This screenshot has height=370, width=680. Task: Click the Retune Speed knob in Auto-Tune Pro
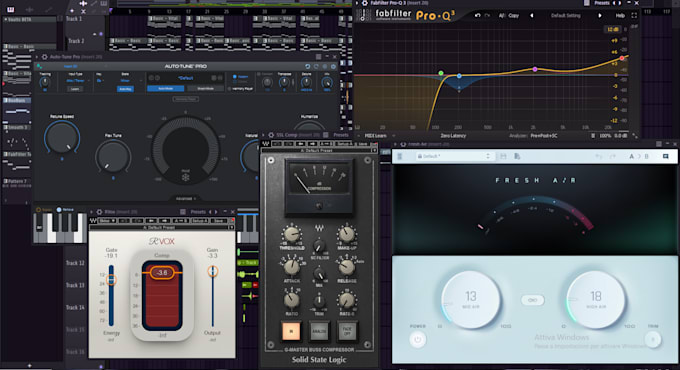click(62, 138)
